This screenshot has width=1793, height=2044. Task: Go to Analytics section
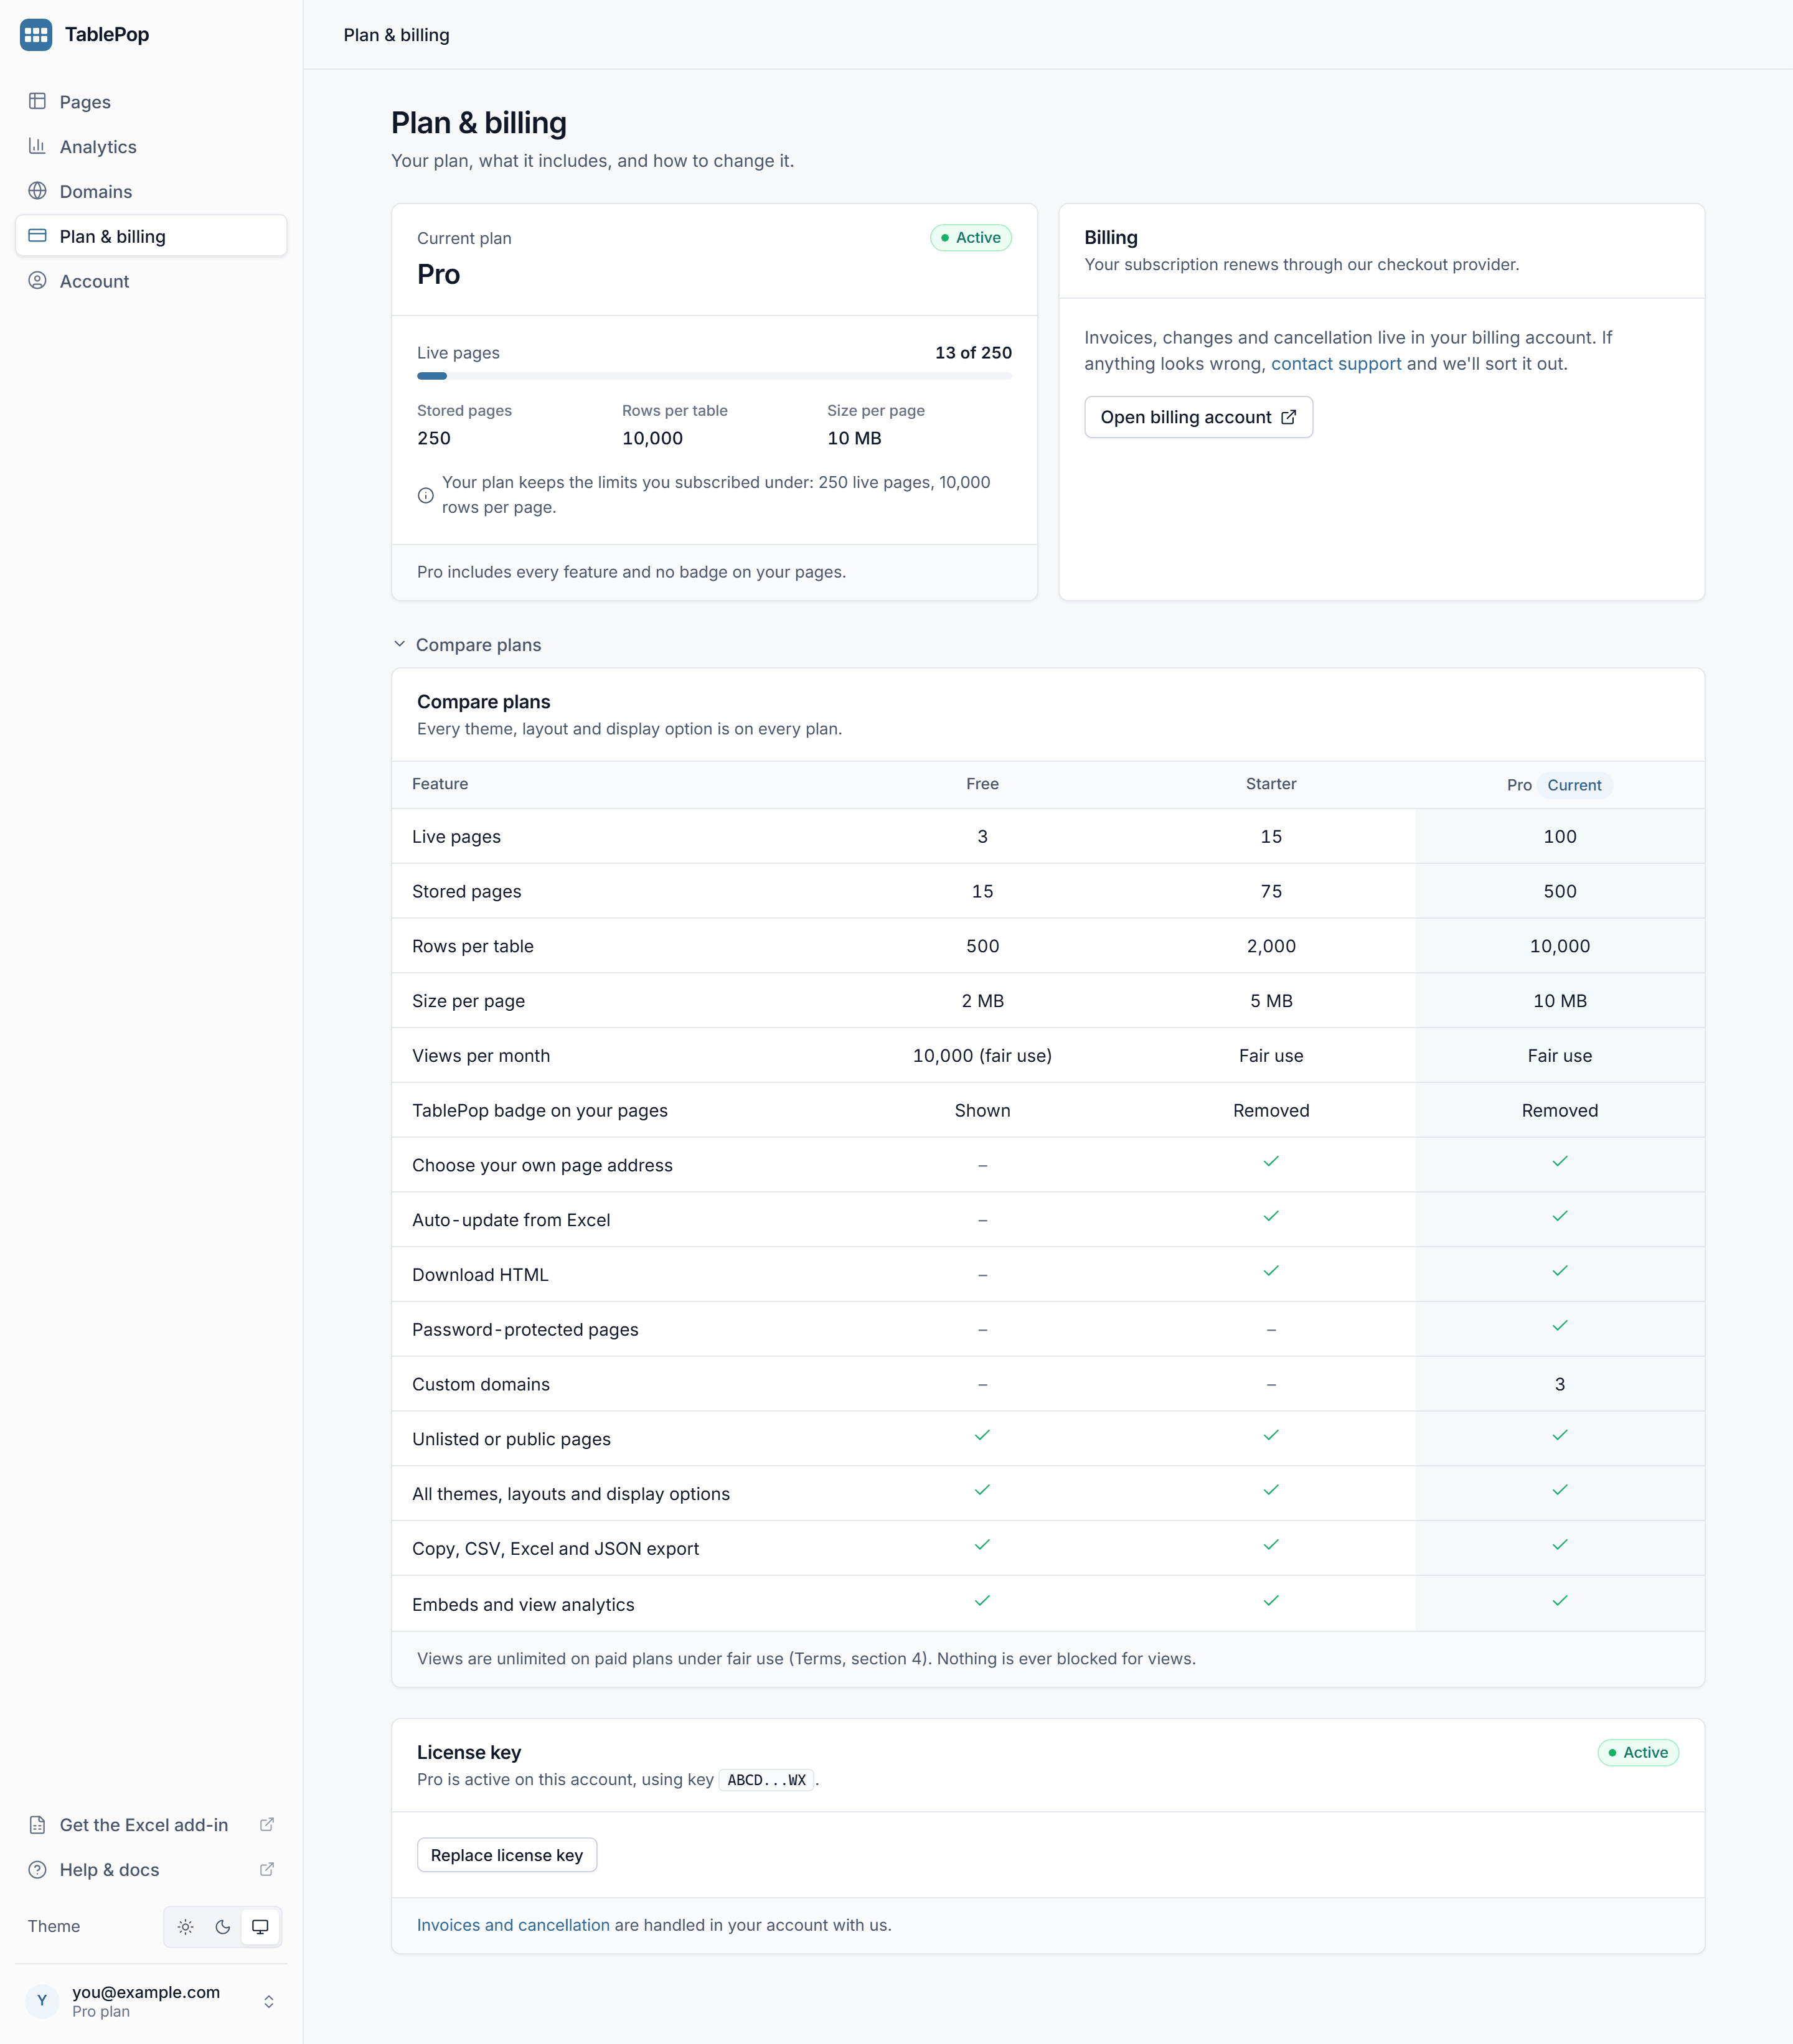coord(151,147)
